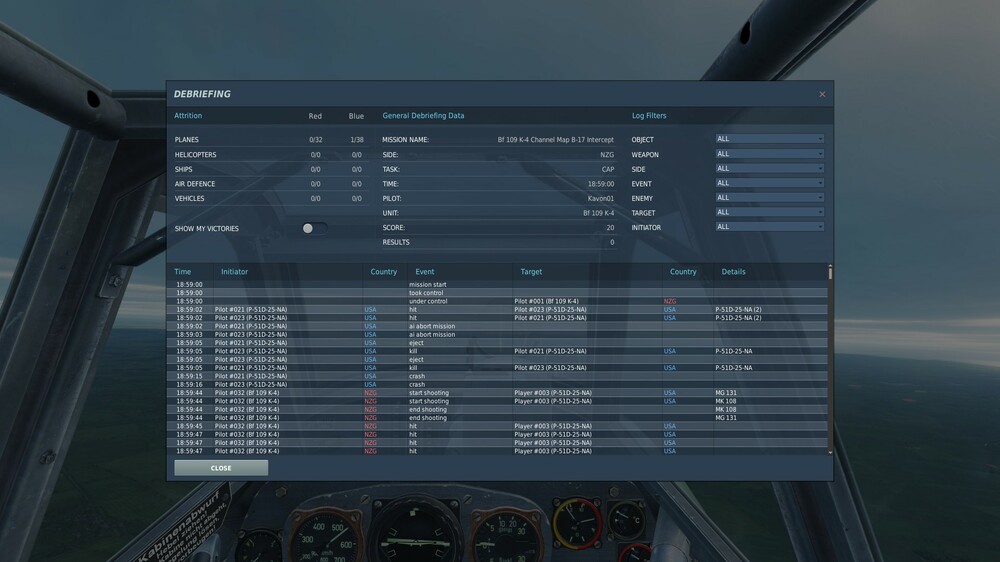Click the General Debriefing Data heading
Image resolution: width=1000 pixels, height=562 pixels.
click(423, 116)
